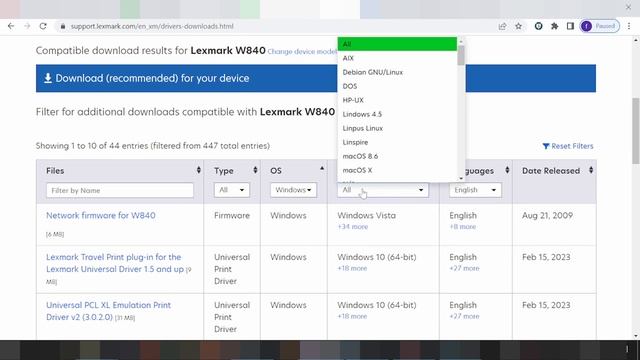Screen dimensions: 640x360
Task: Click the address bar URL
Action: [152, 26]
